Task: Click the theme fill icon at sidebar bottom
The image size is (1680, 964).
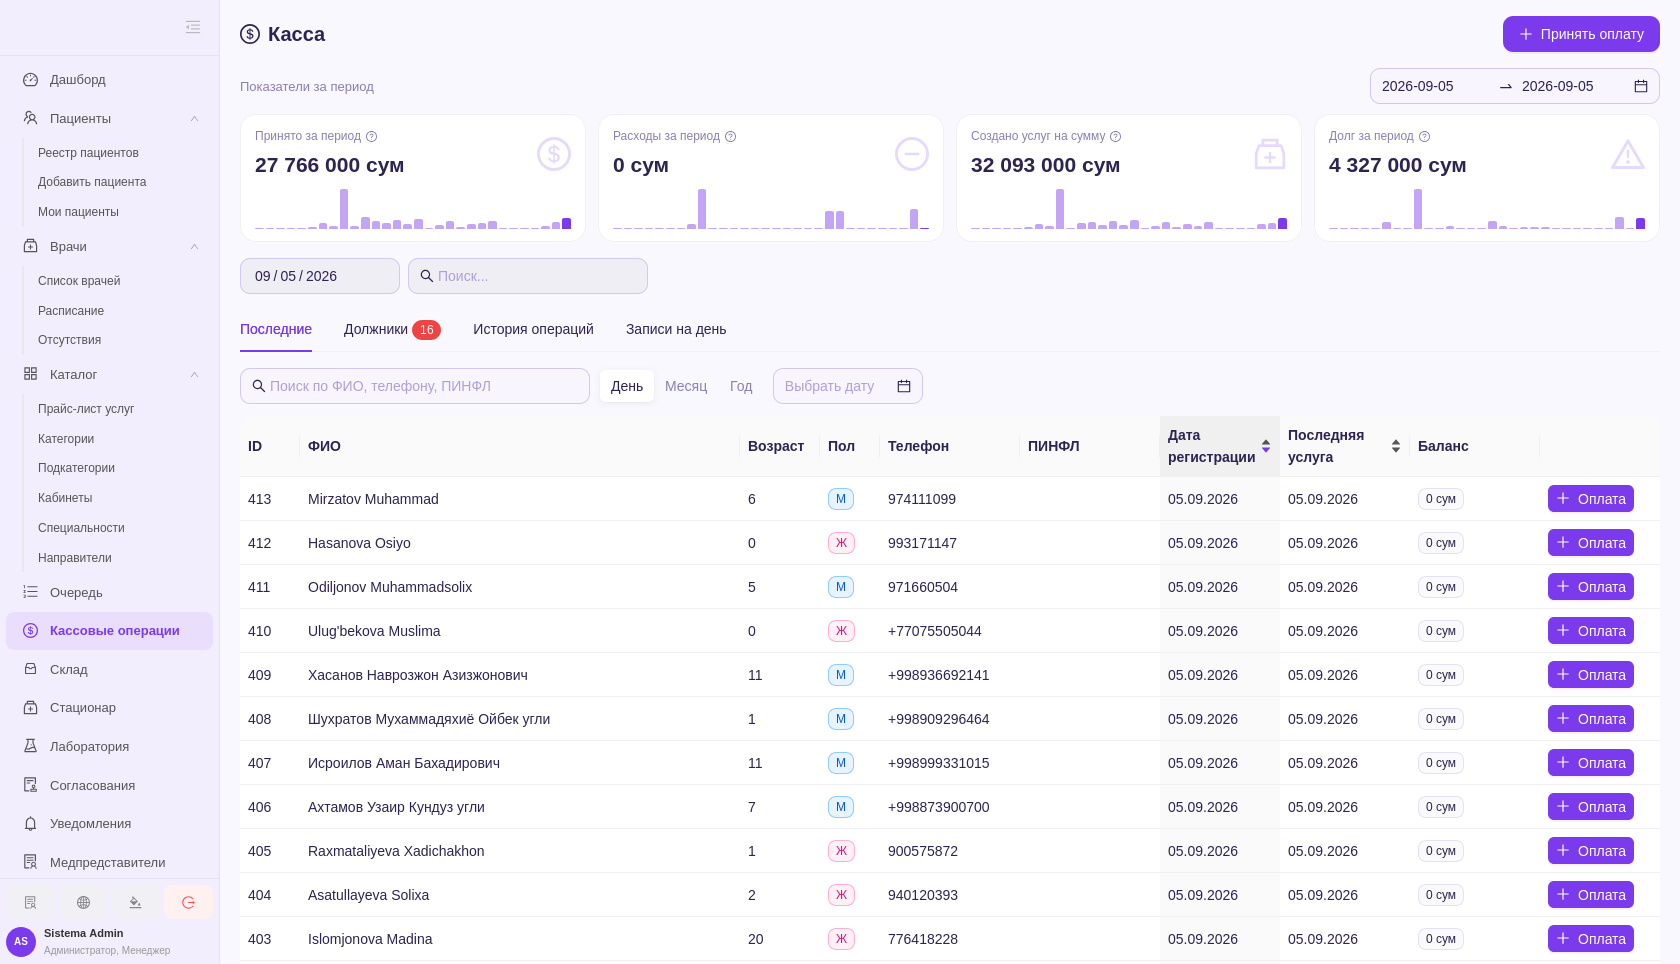Action: [135, 902]
